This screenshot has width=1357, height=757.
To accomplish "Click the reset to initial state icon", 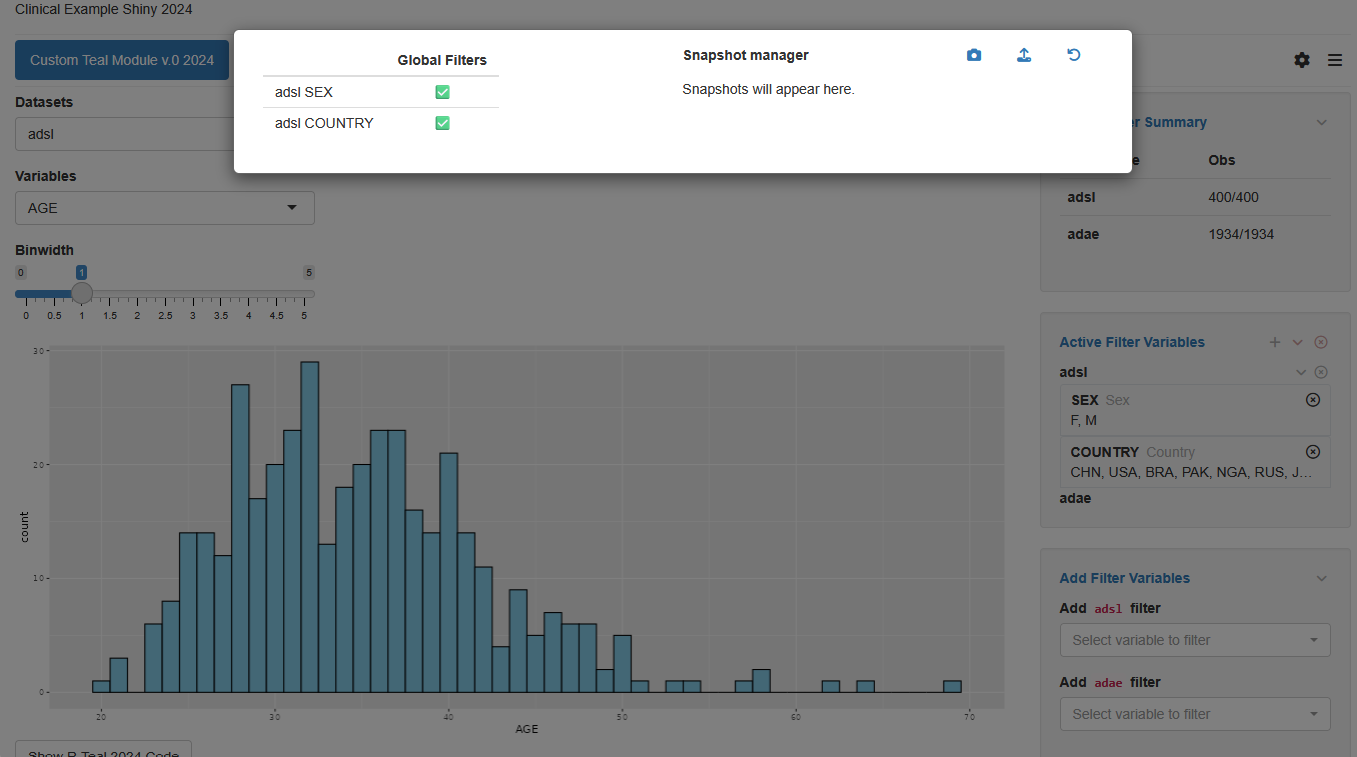I will 1074,55.
